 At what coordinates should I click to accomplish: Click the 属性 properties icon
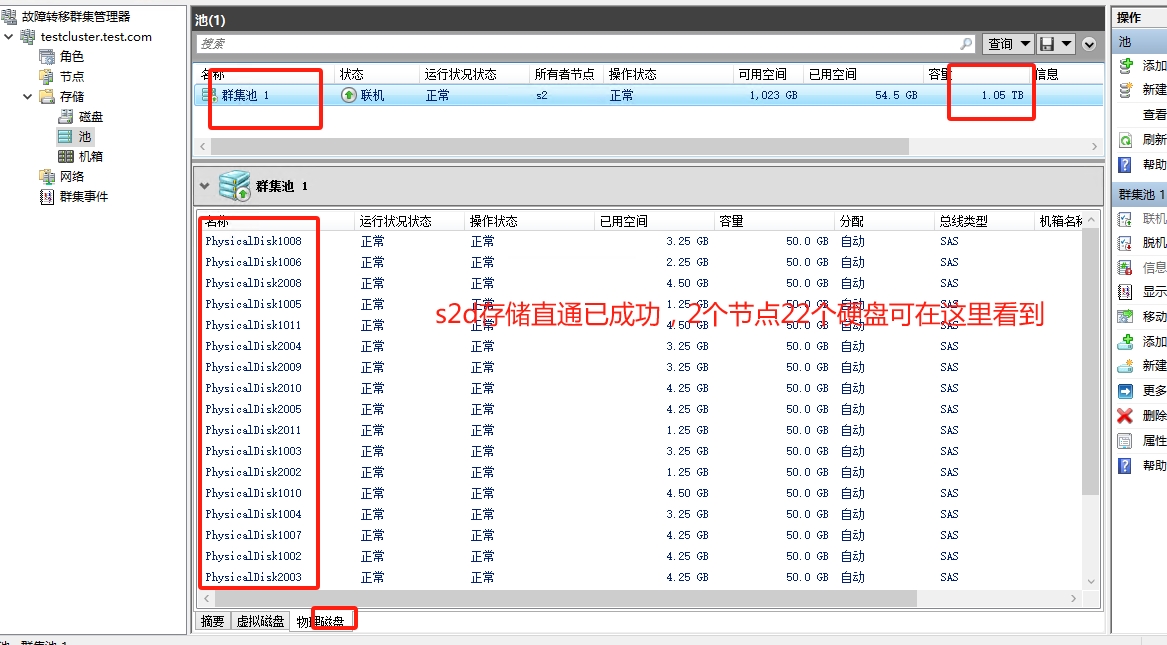pos(1125,441)
